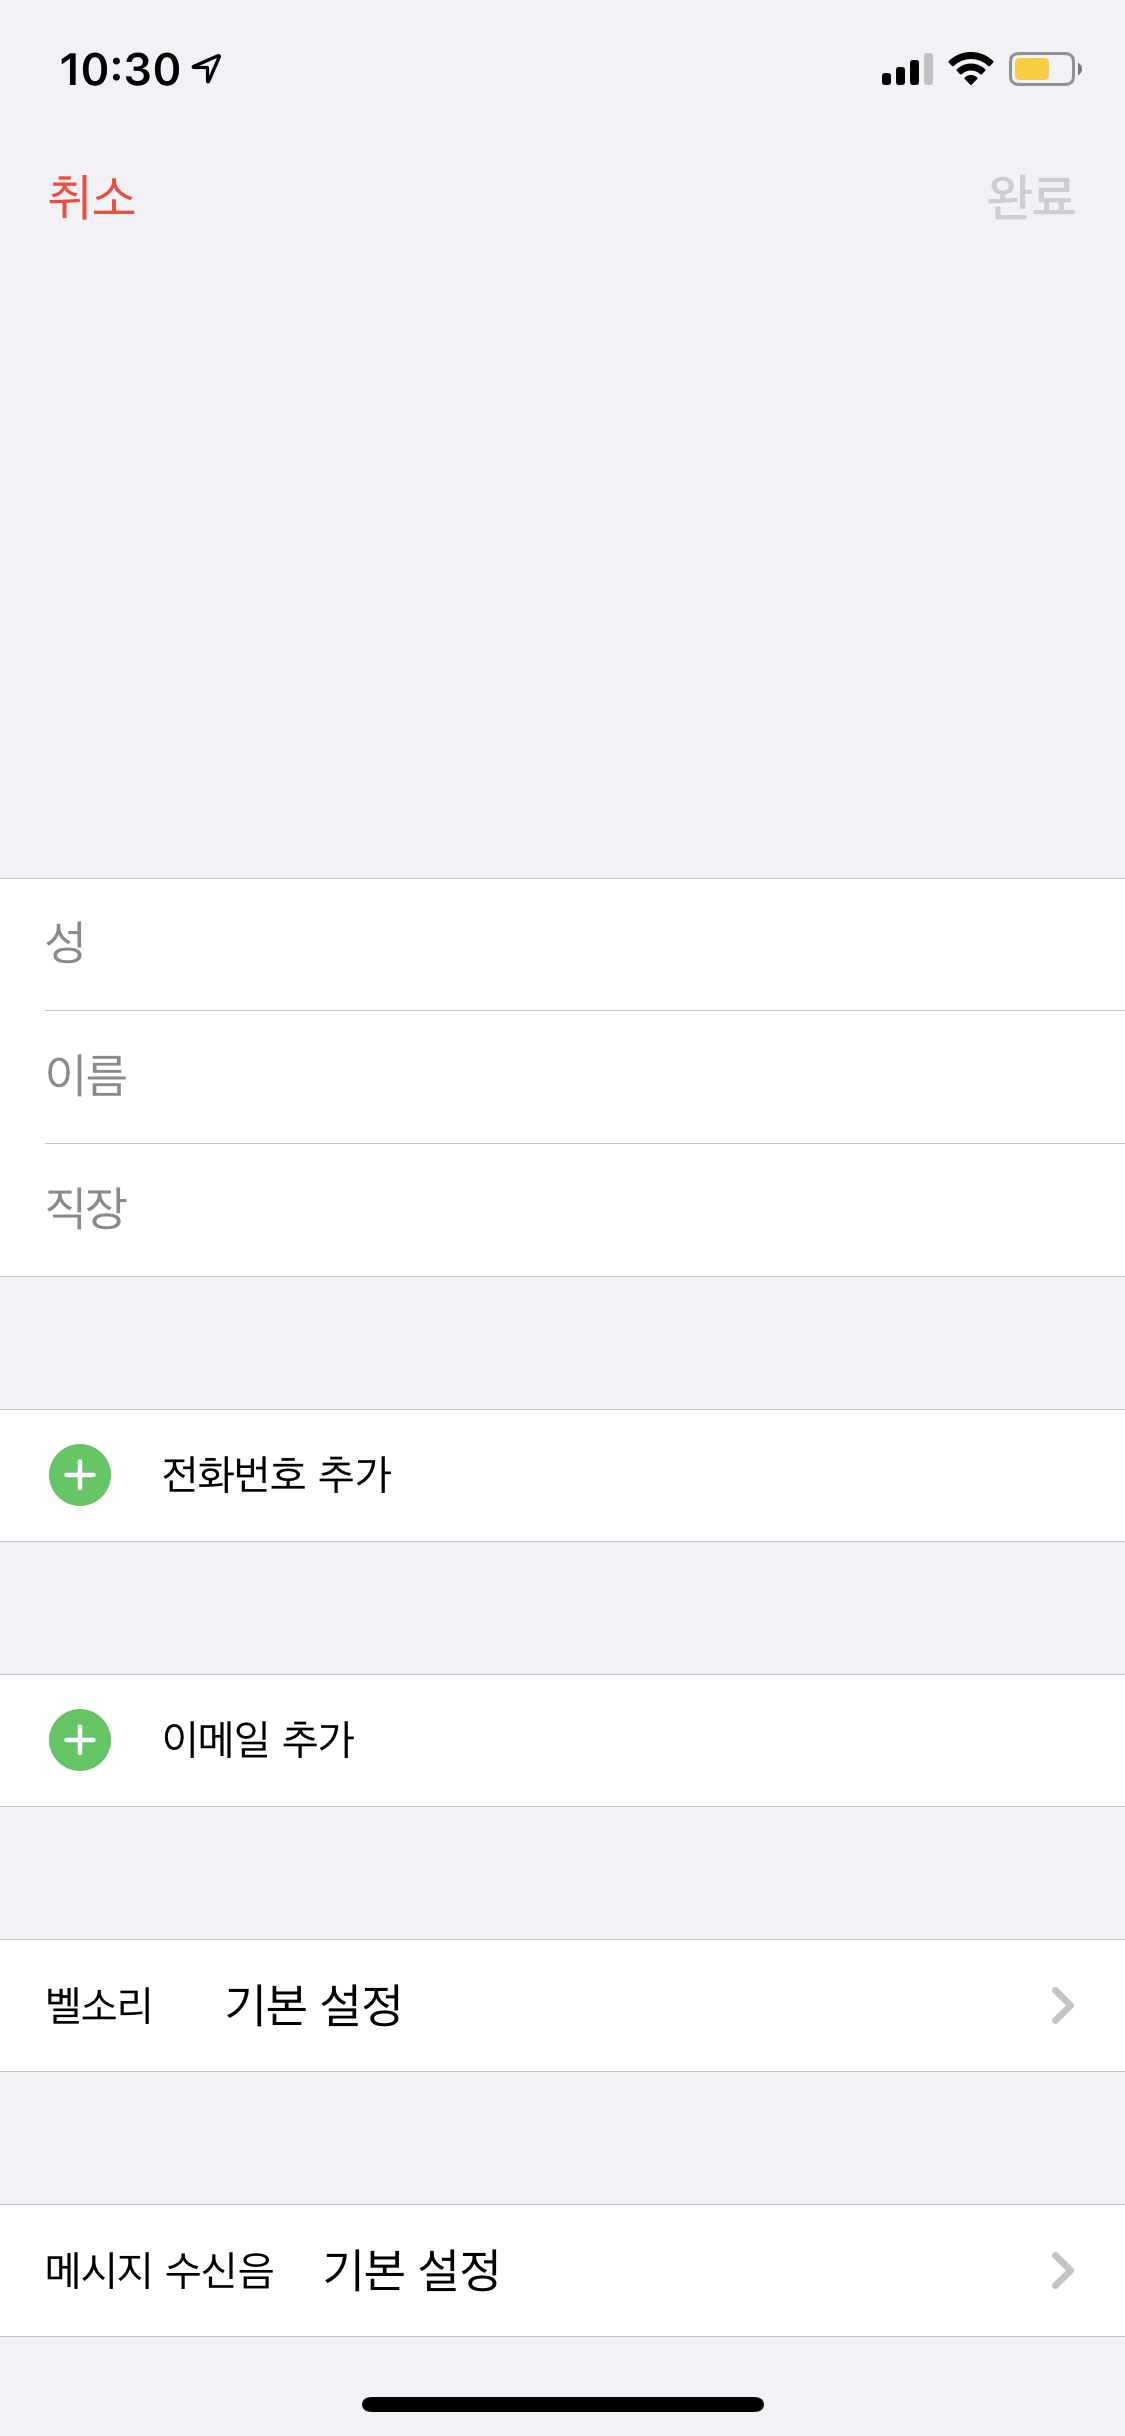
Task: Tap the empty contact photo area
Action: click(x=562, y=550)
